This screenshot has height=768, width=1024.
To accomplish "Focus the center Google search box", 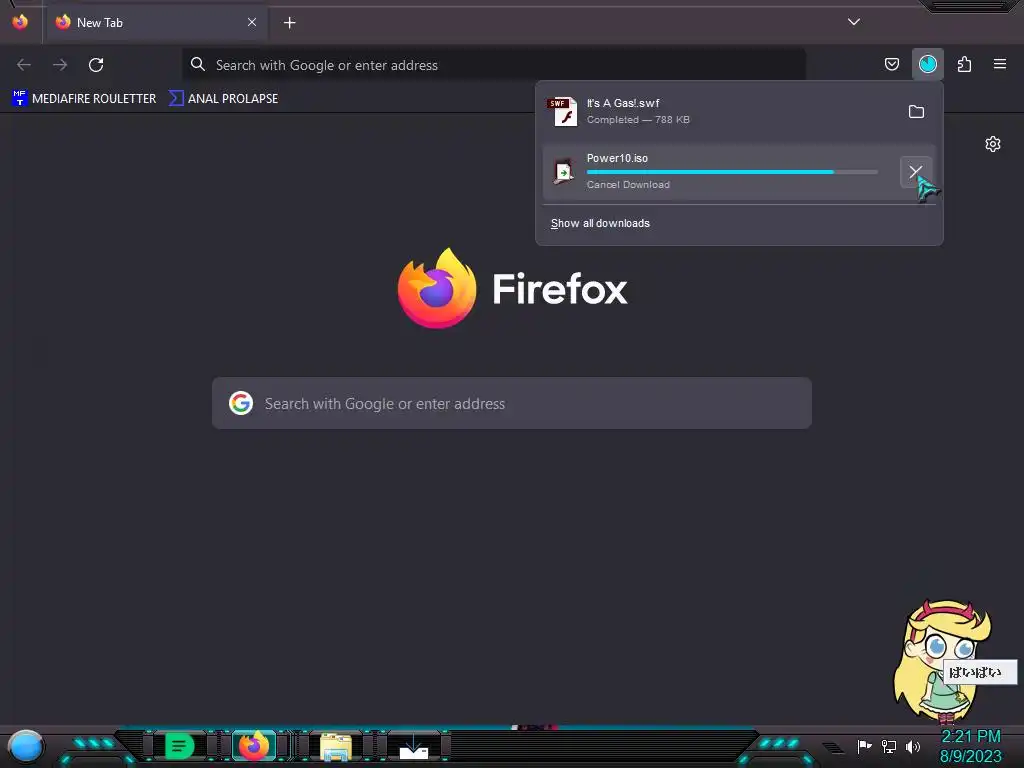I will pyautogui.click(x=512, y=403).
